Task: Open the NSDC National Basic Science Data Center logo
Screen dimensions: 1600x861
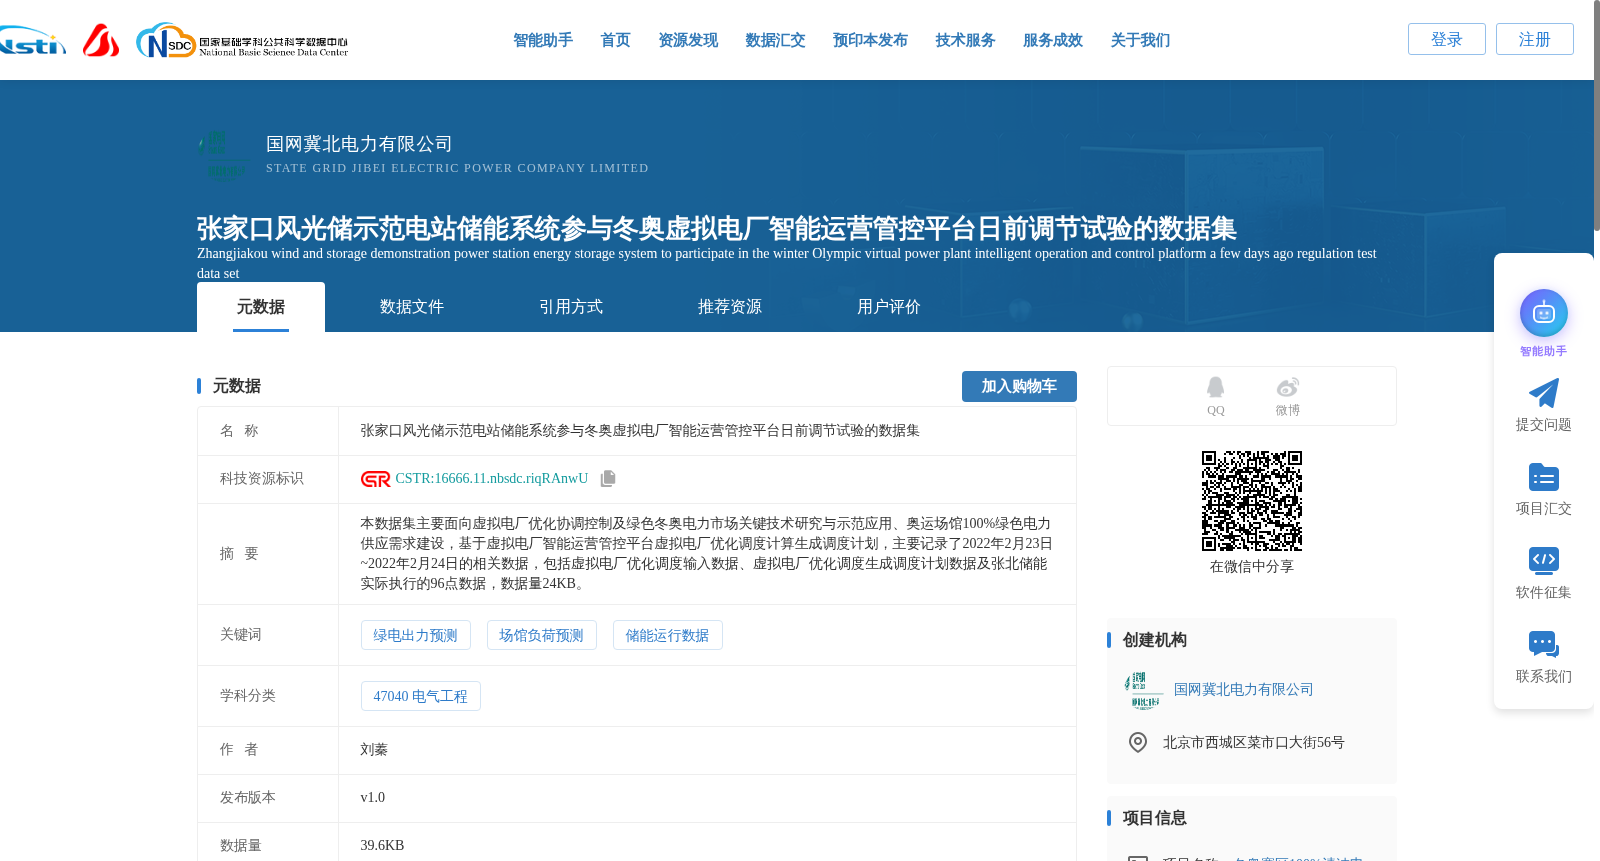Action: [x=242, y=41]
